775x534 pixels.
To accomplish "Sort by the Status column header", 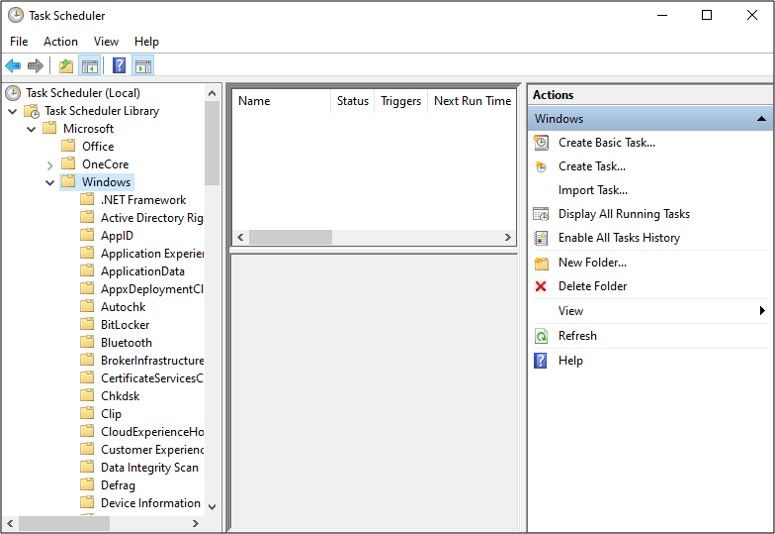I will pos(352,101).
